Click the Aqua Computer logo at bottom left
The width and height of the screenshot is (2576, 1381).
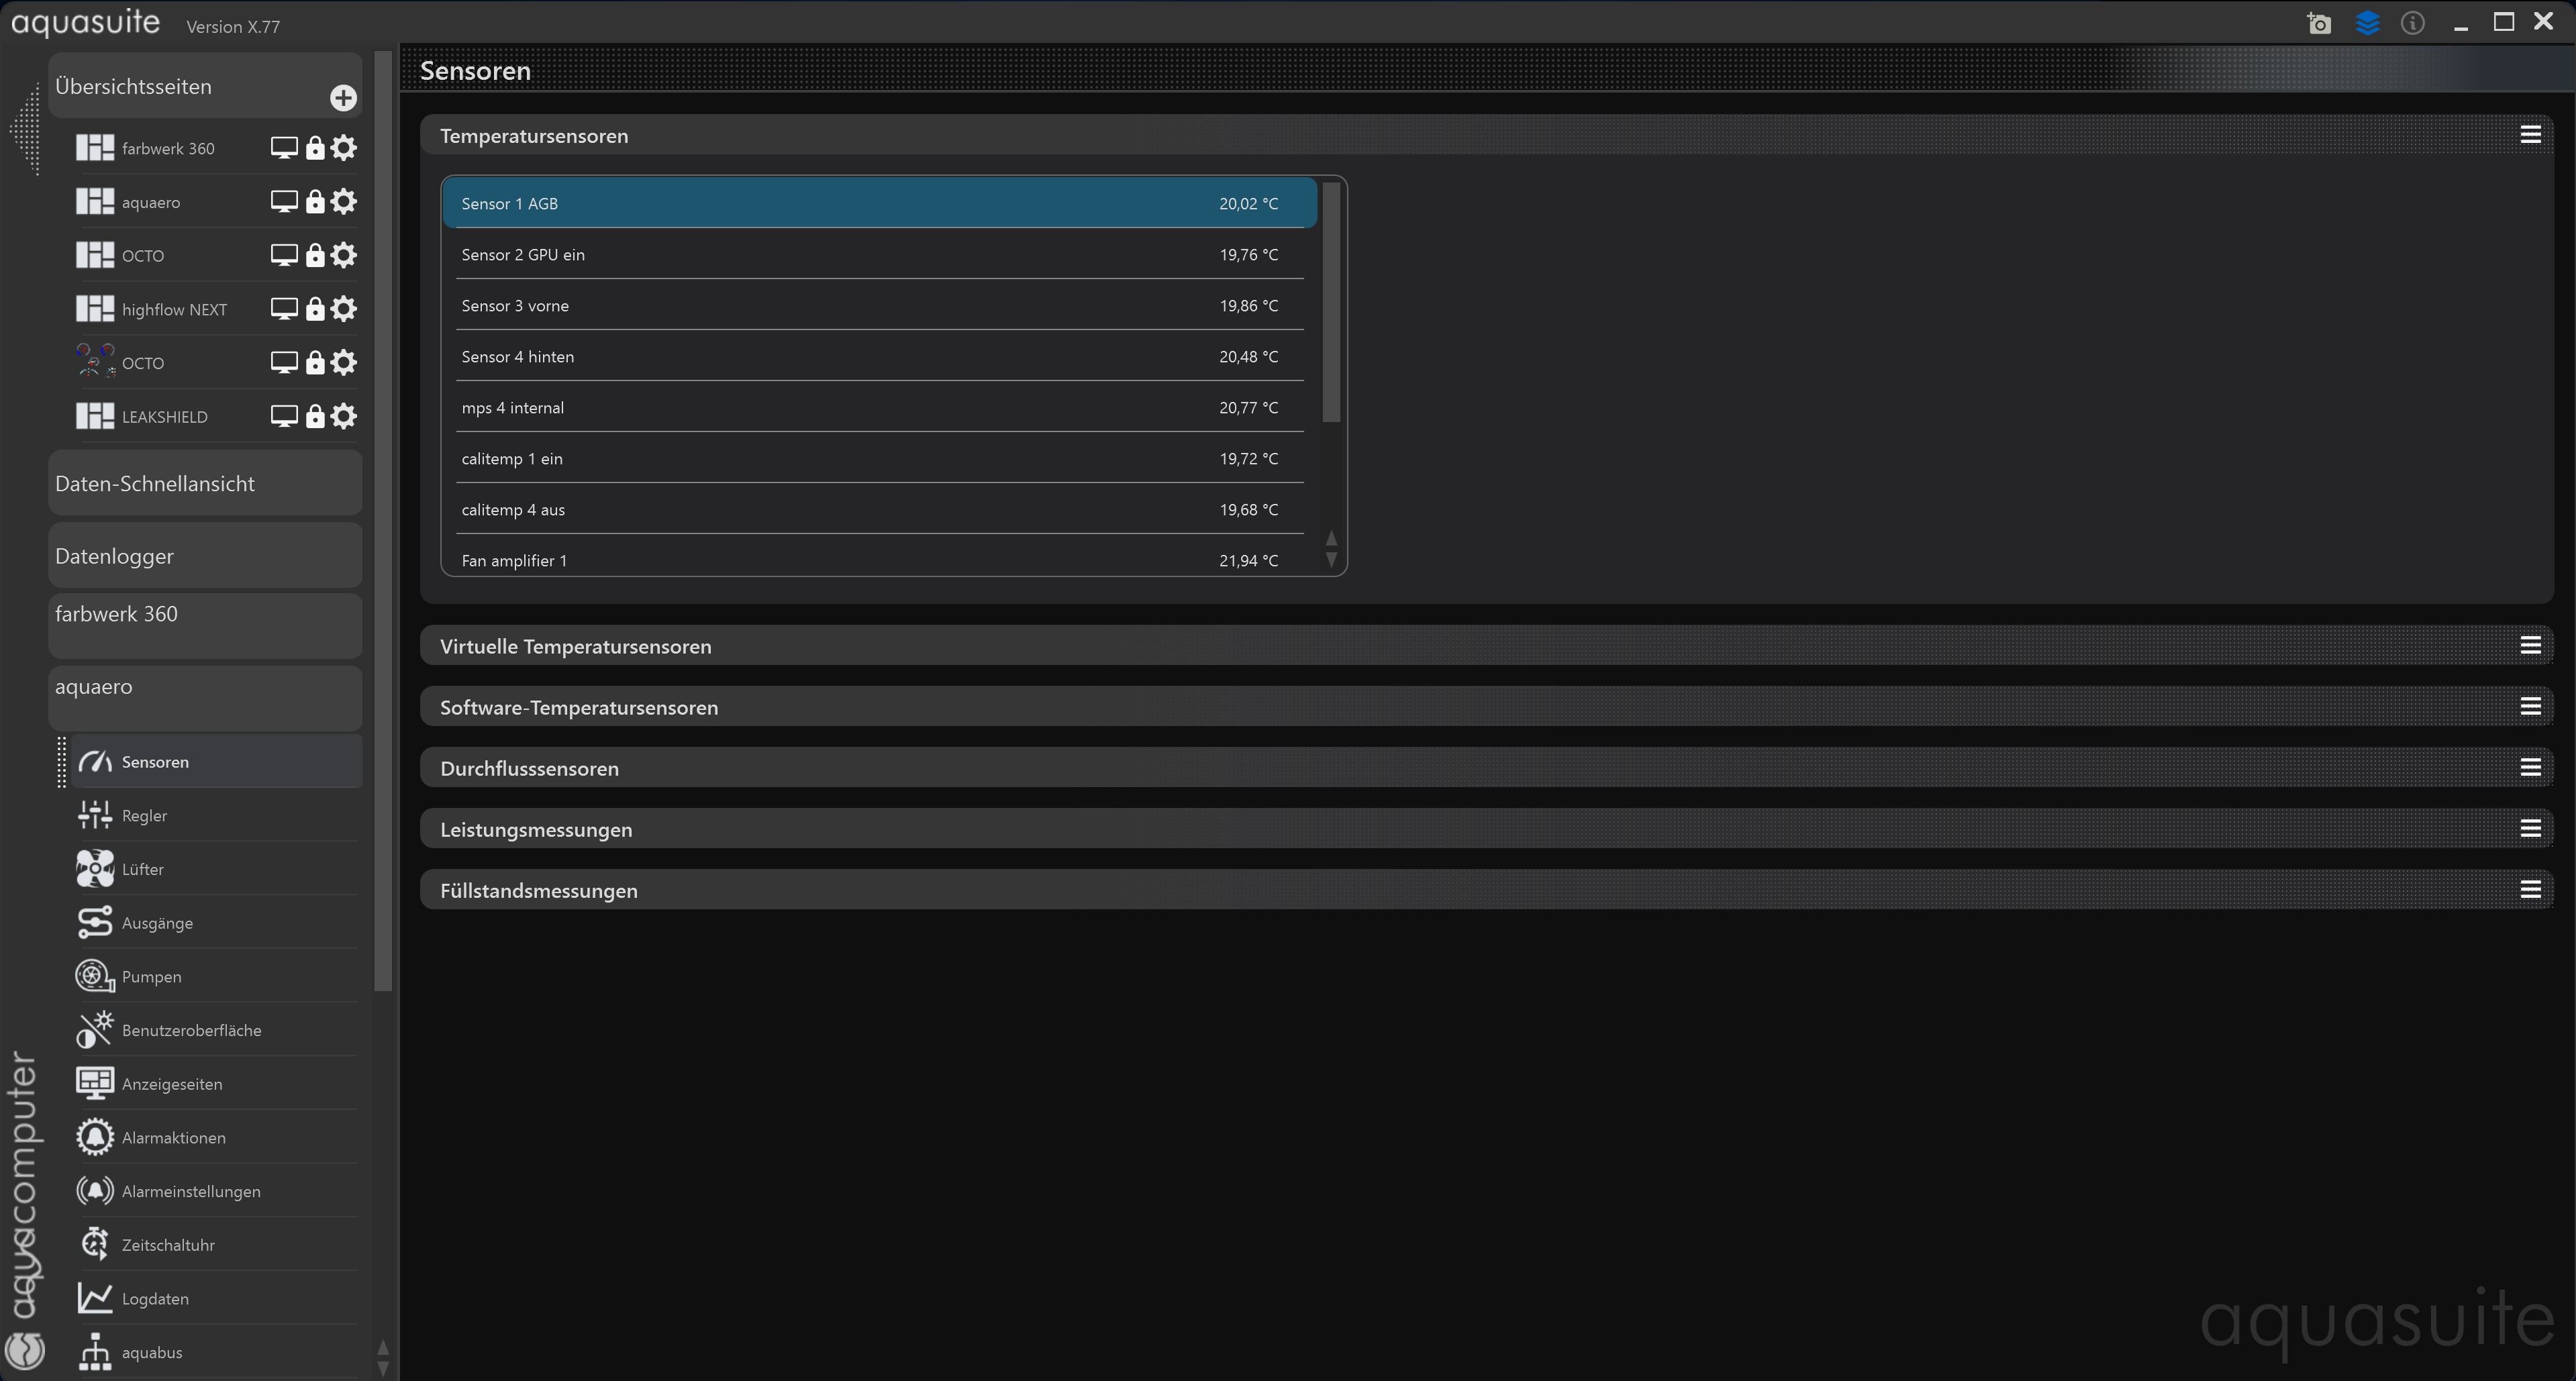click(x=25, y=1350)
